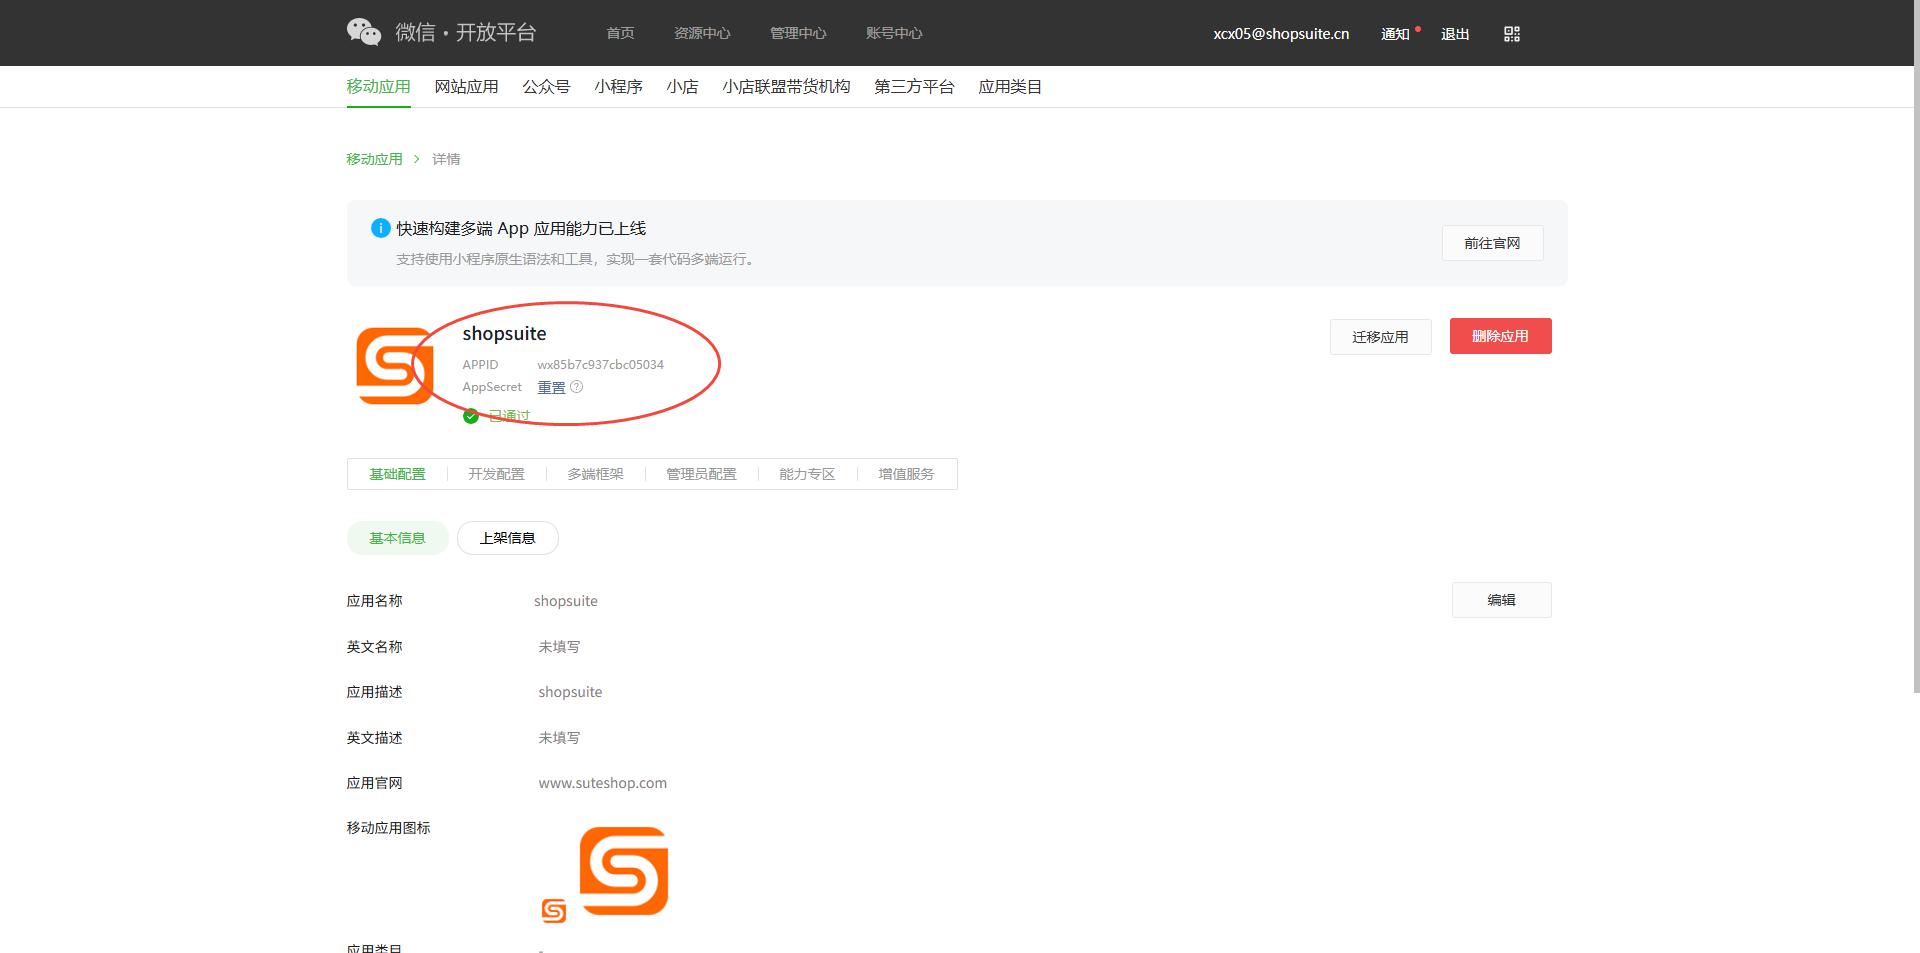Click 应用名称 value shopsuite
The width and height of the screenshot is (1920, 953).
pyautogui.click(x=566, y=601)
